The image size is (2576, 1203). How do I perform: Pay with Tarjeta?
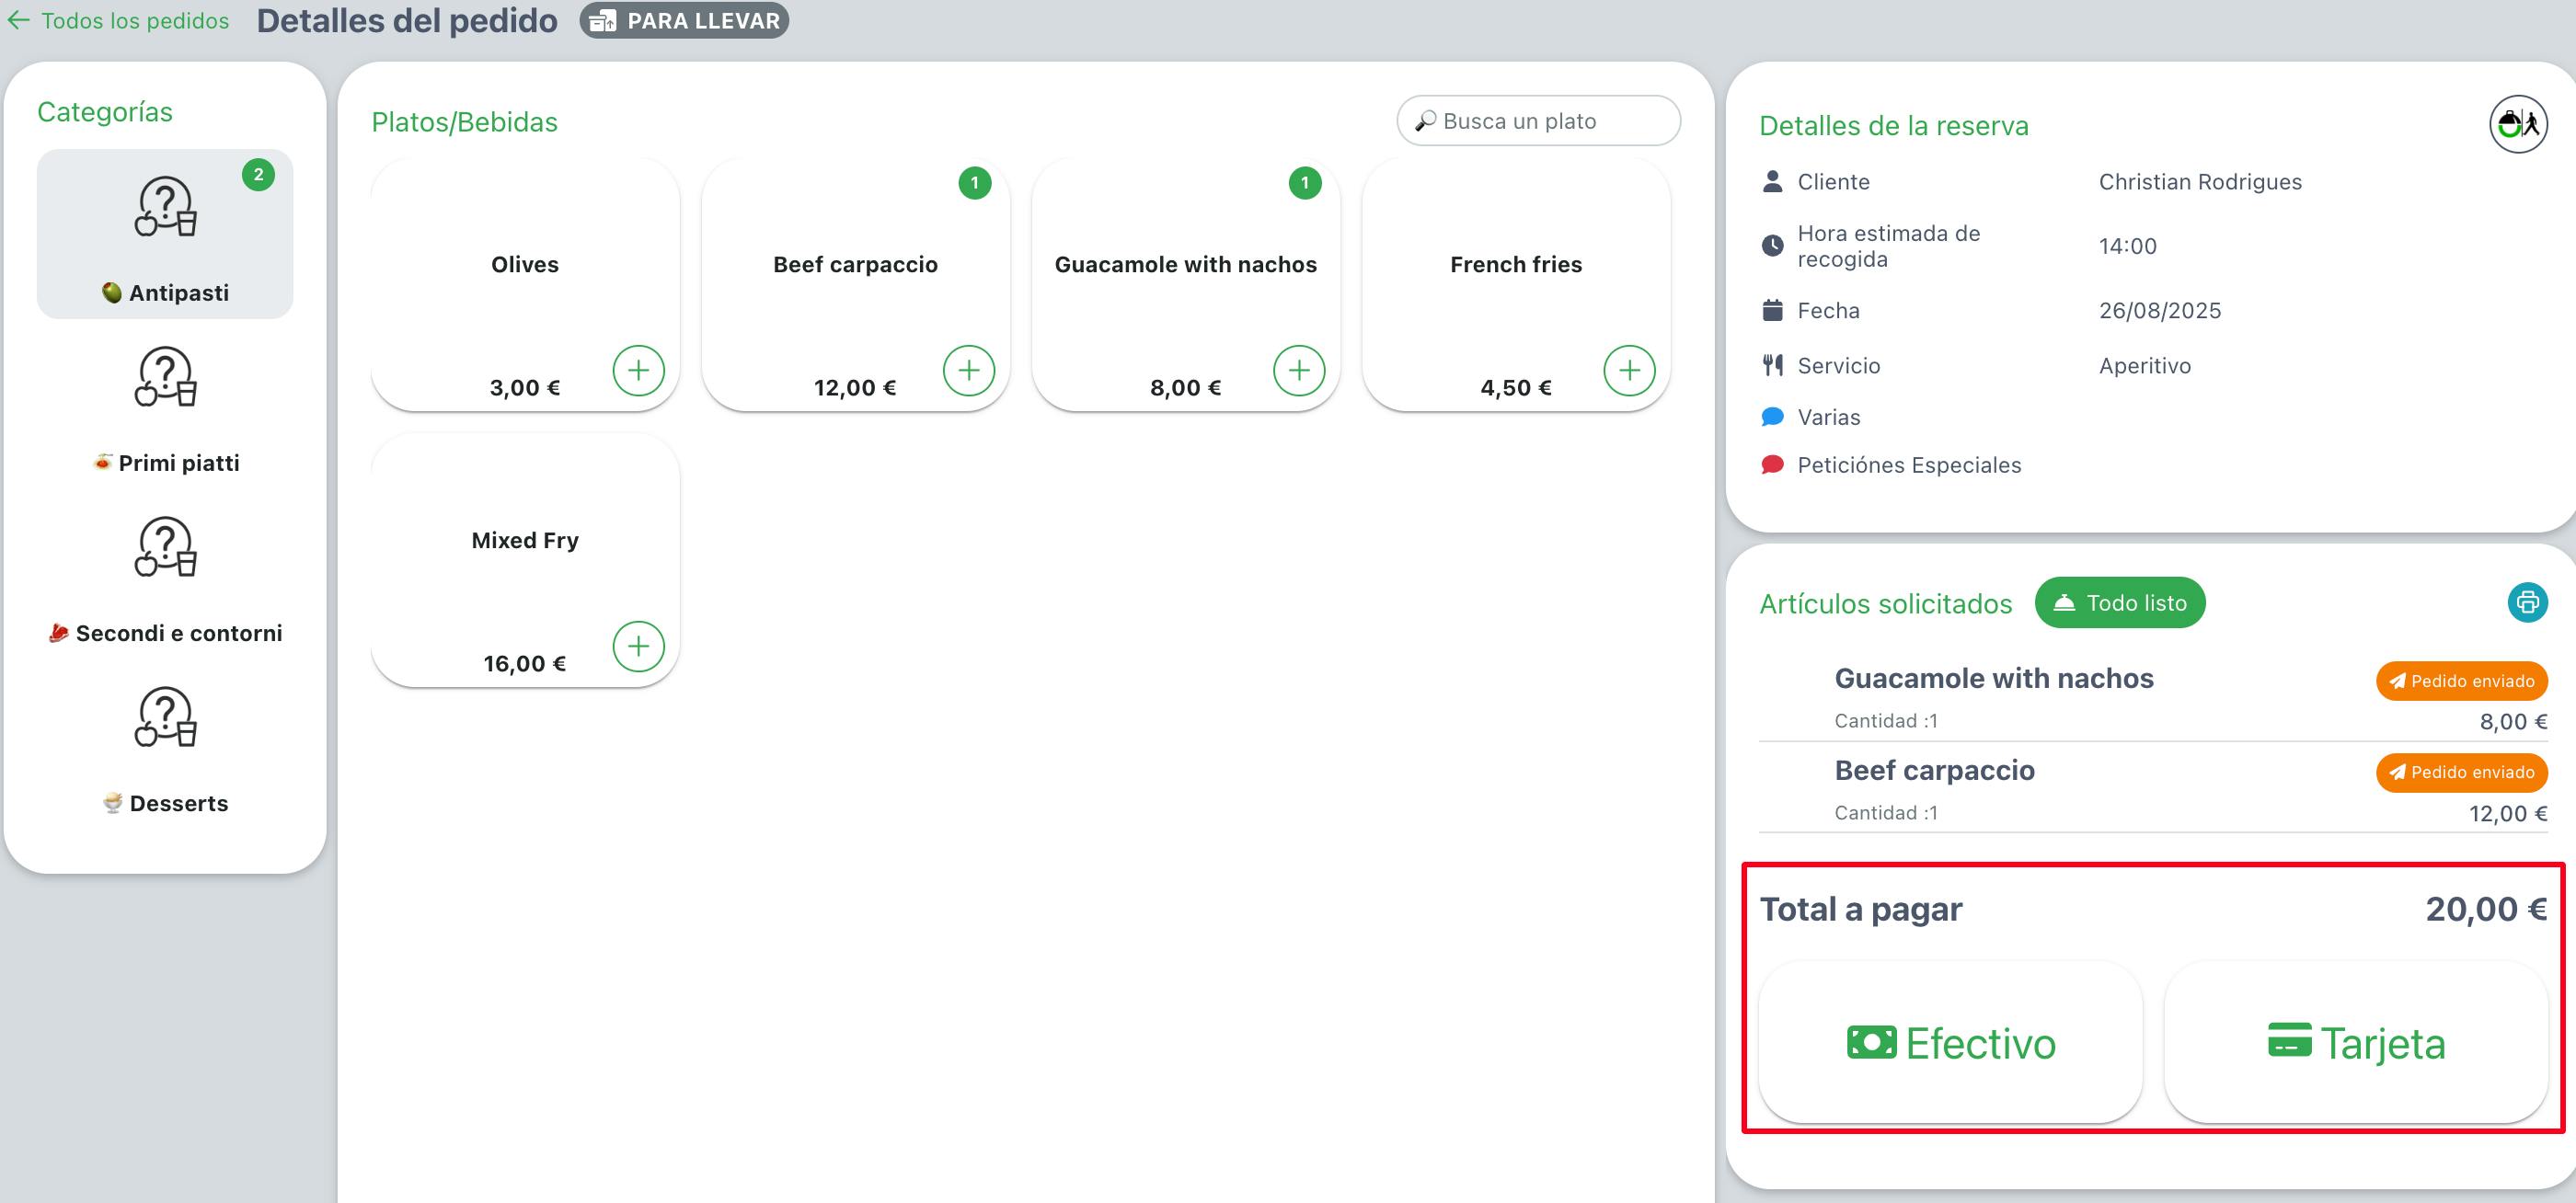(x=2355, y=1042)
